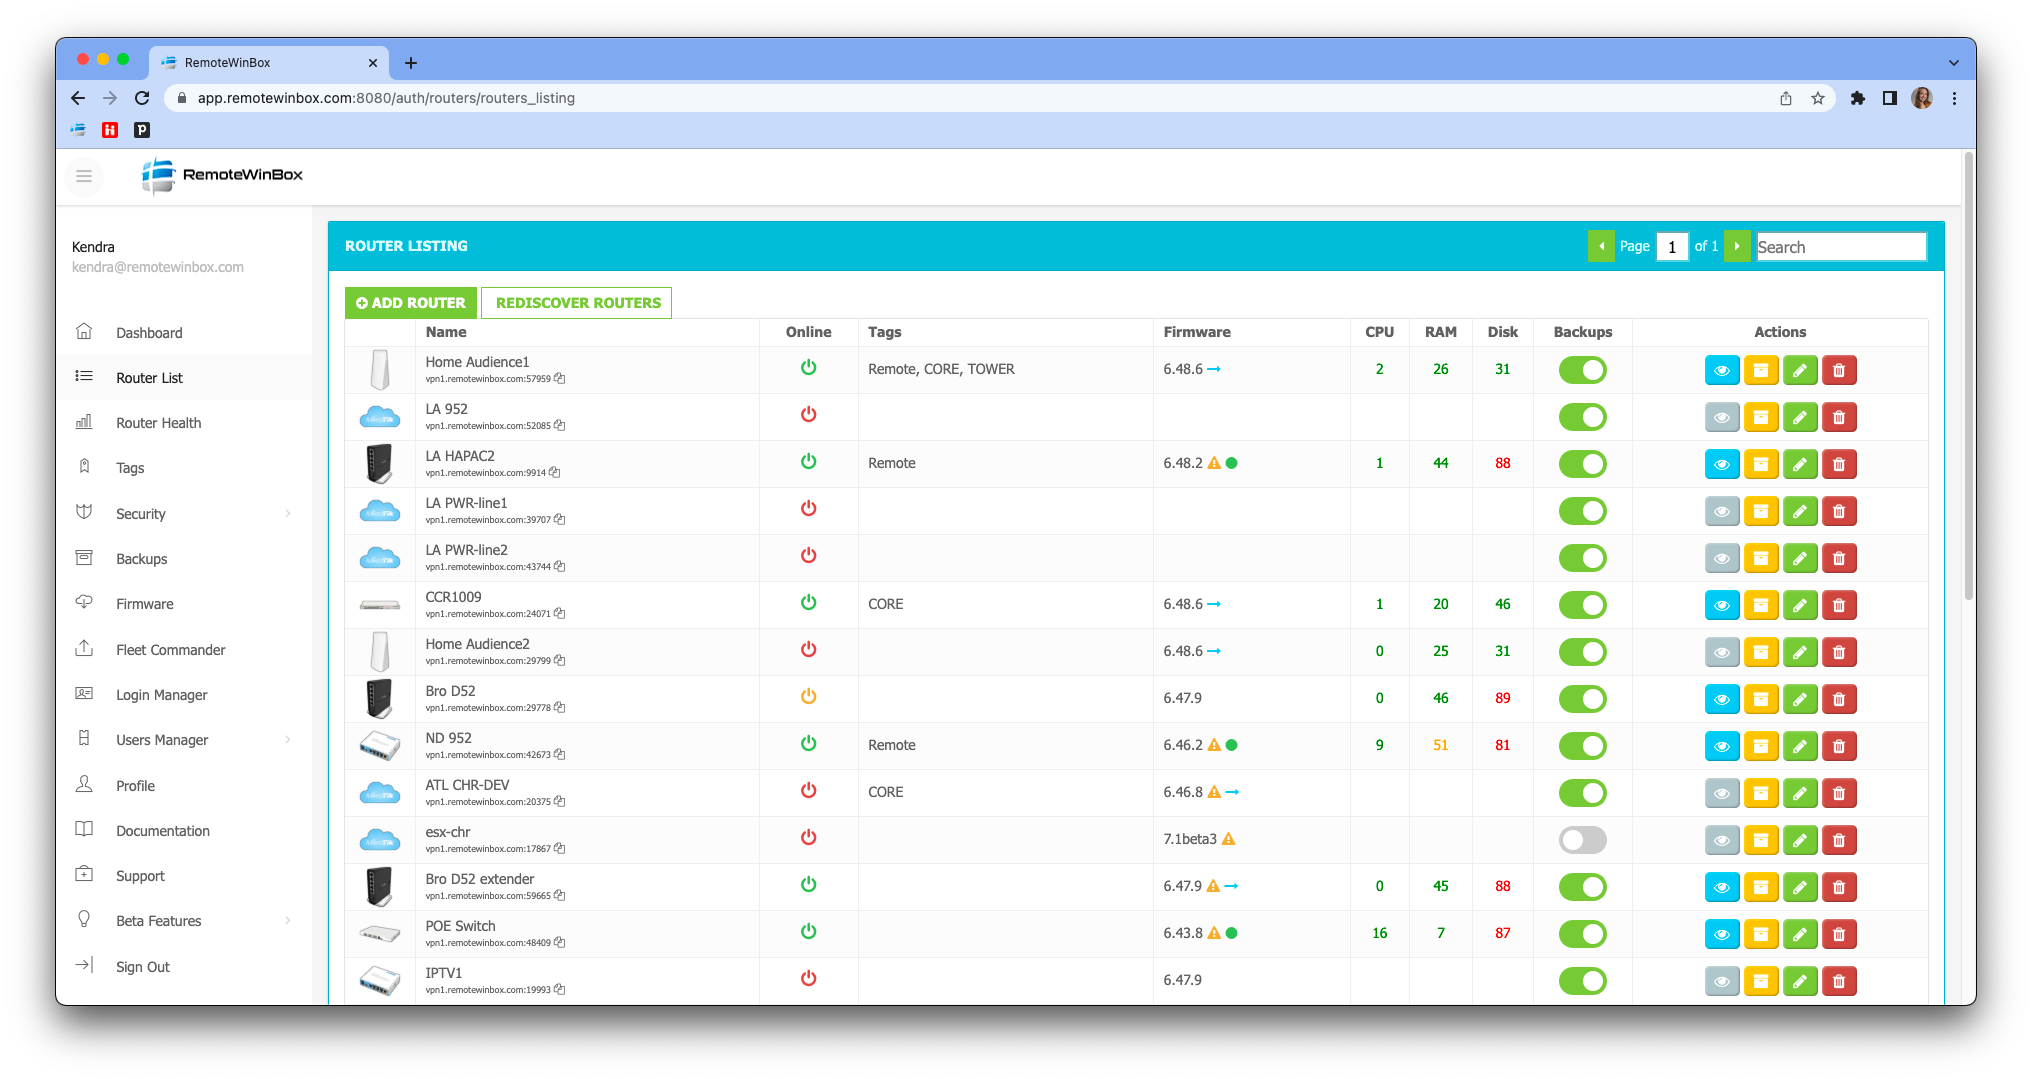Screen dimensions: 2032x1079
Task: Click the page's vertical scrollbar
Action: (1968, 380)
